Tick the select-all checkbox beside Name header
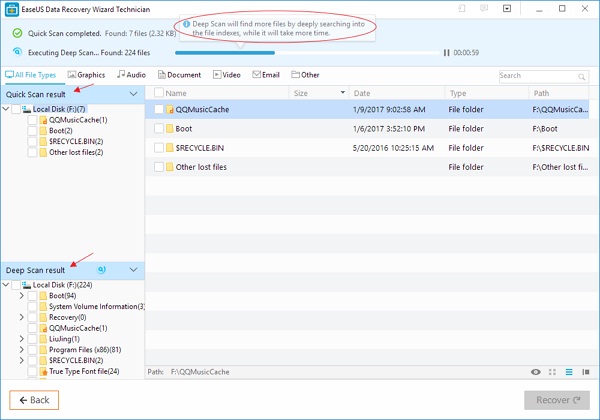 coord(156,93)
